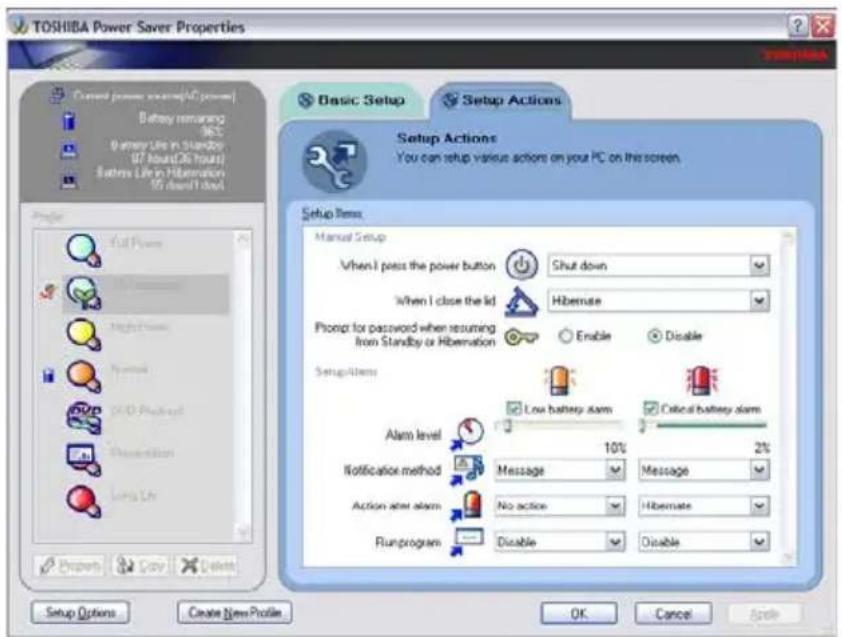
Task: Open critical battery Run program dropdown
Action: [x=704, y=542]
